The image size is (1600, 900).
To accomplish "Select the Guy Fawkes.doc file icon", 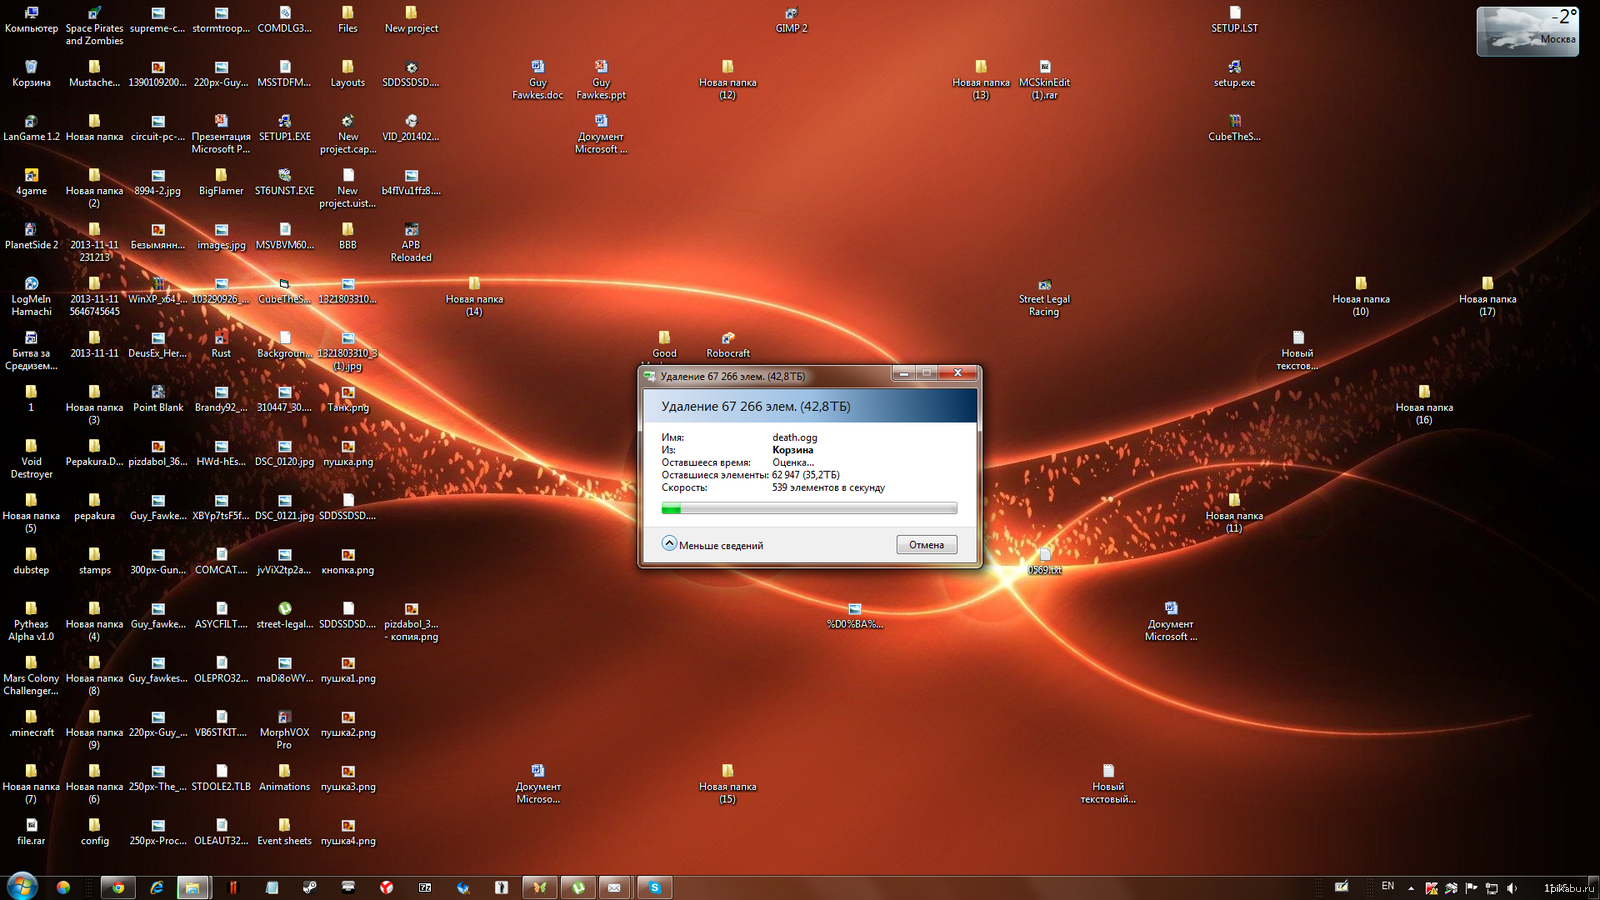I will (538, 80).
